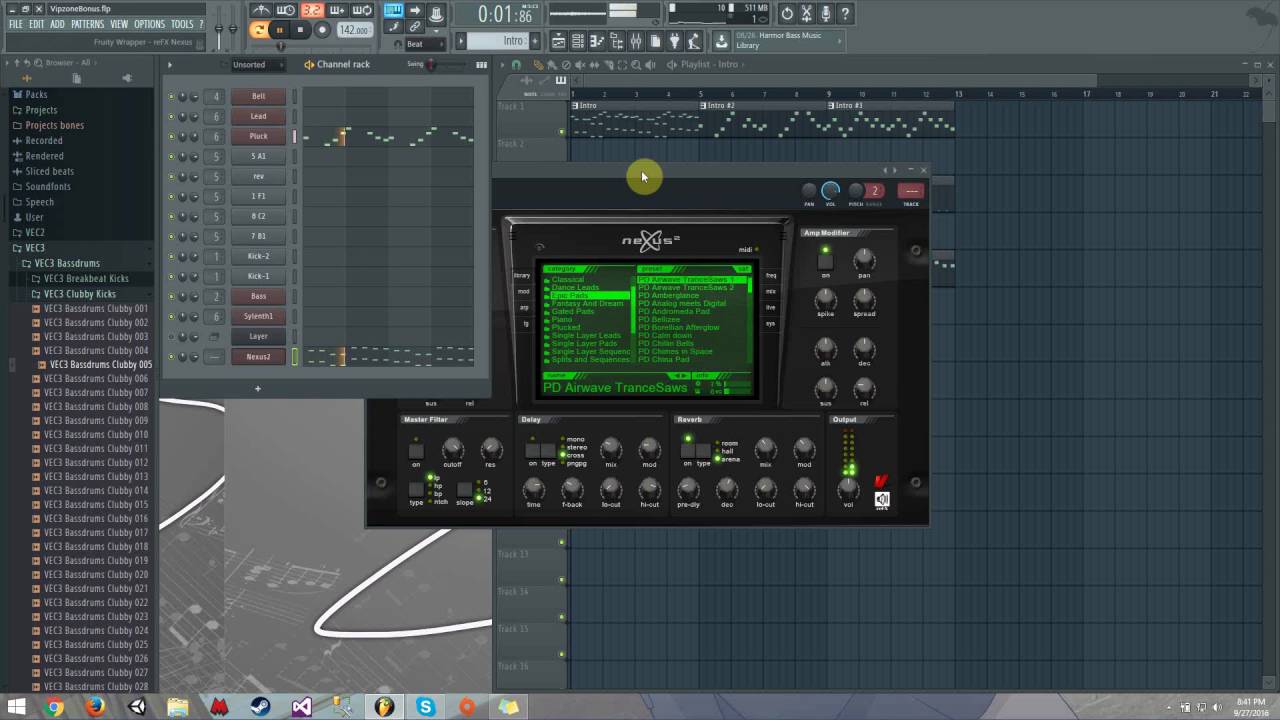
Task: Expand the VEC2 folder in browser
Action: tap(35, 232)
